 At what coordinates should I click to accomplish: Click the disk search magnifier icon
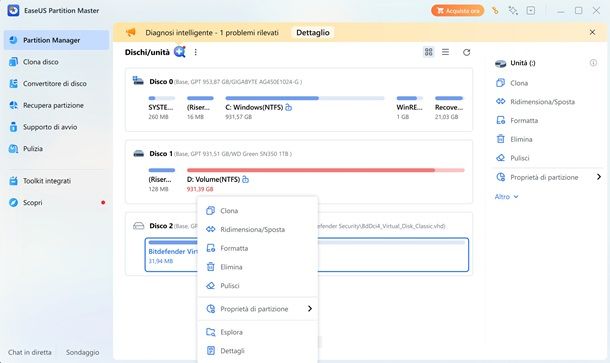coord(180,52)
